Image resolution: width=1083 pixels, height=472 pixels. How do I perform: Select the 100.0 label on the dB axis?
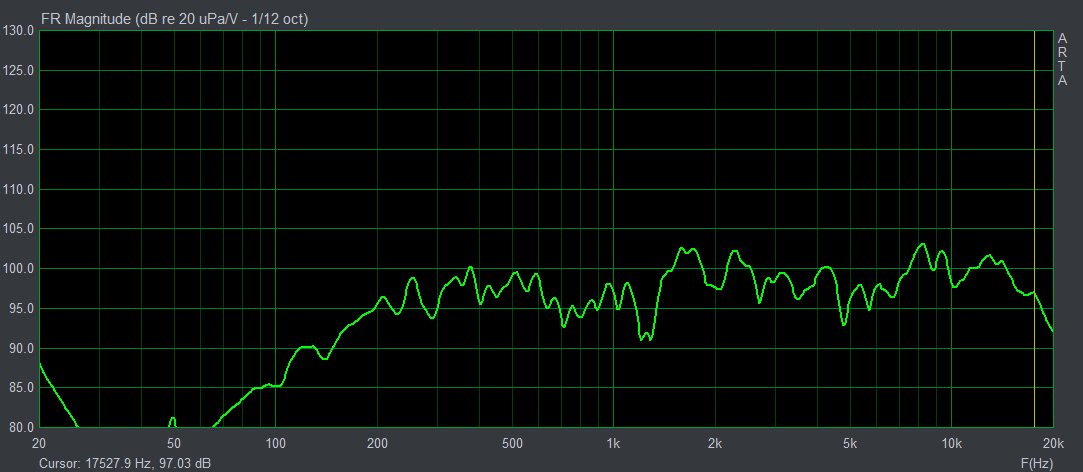20,269
